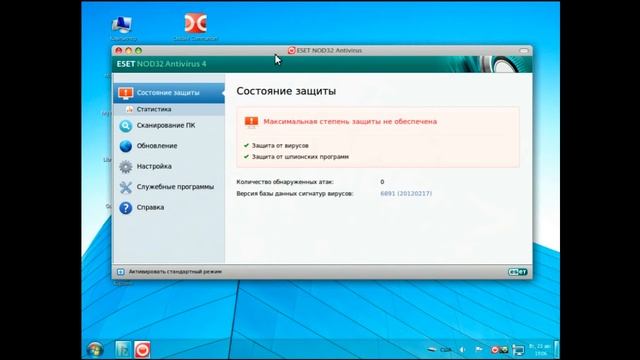Image resolution: width=640 pixels, height=360 pixels.
Task: Close the ESET window with red button
Action: [118, 51]
